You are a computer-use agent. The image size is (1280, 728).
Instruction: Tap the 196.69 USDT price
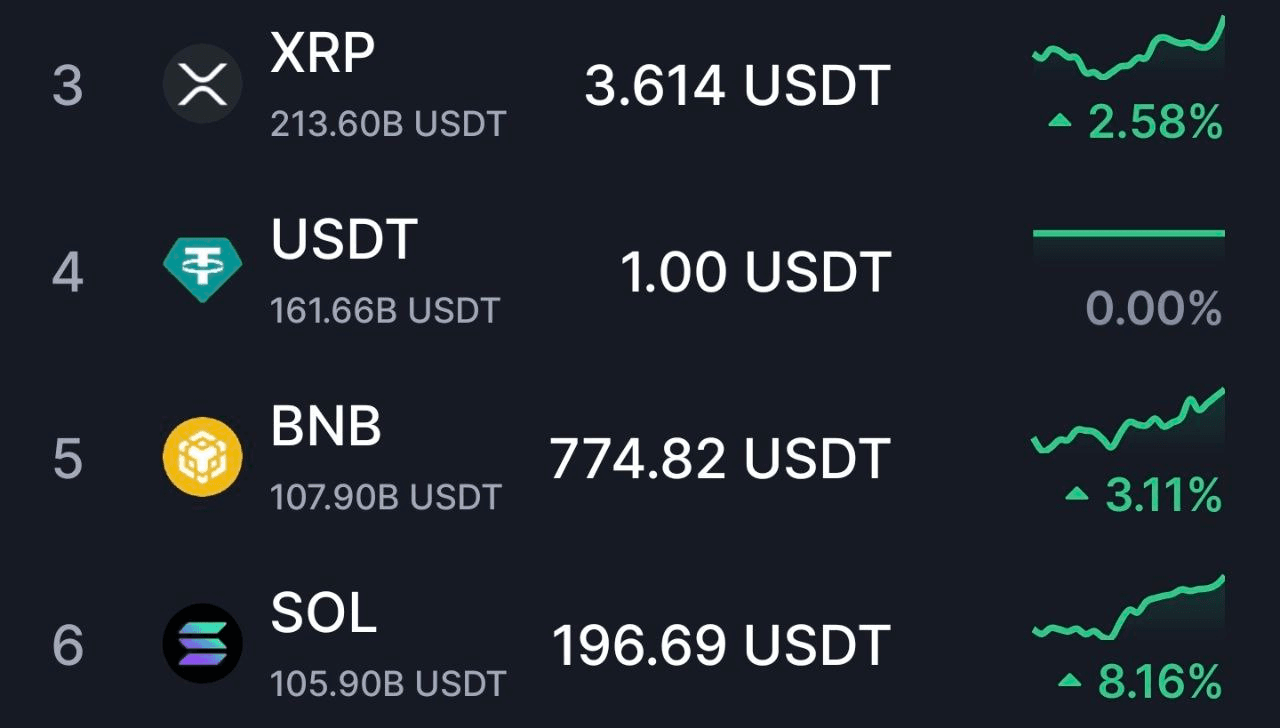point(721,645)
